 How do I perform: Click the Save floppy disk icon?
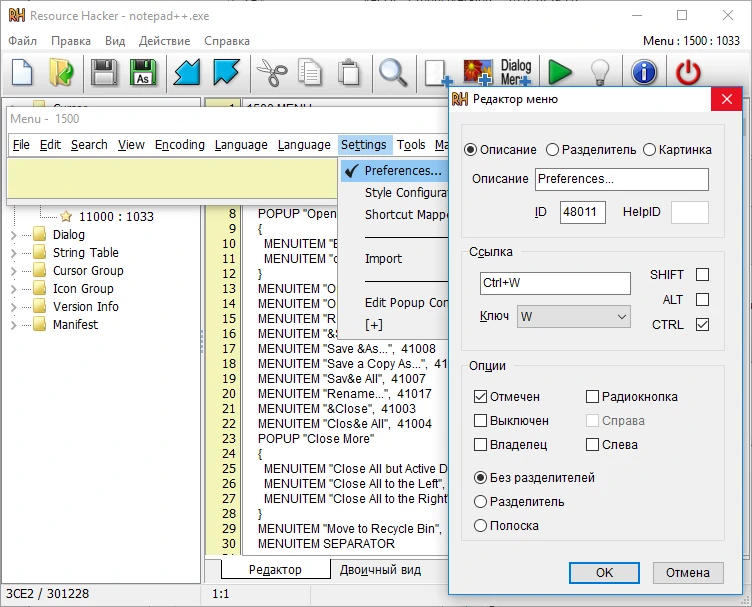(x=104, y=73)
